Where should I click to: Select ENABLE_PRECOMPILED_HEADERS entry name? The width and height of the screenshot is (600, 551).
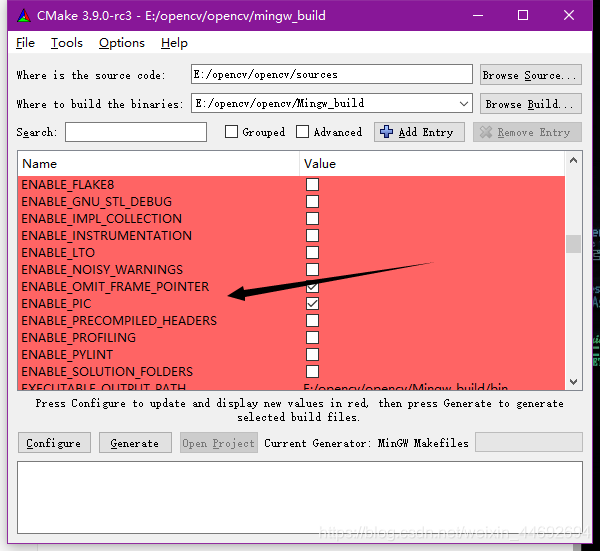tap(119, 321)
